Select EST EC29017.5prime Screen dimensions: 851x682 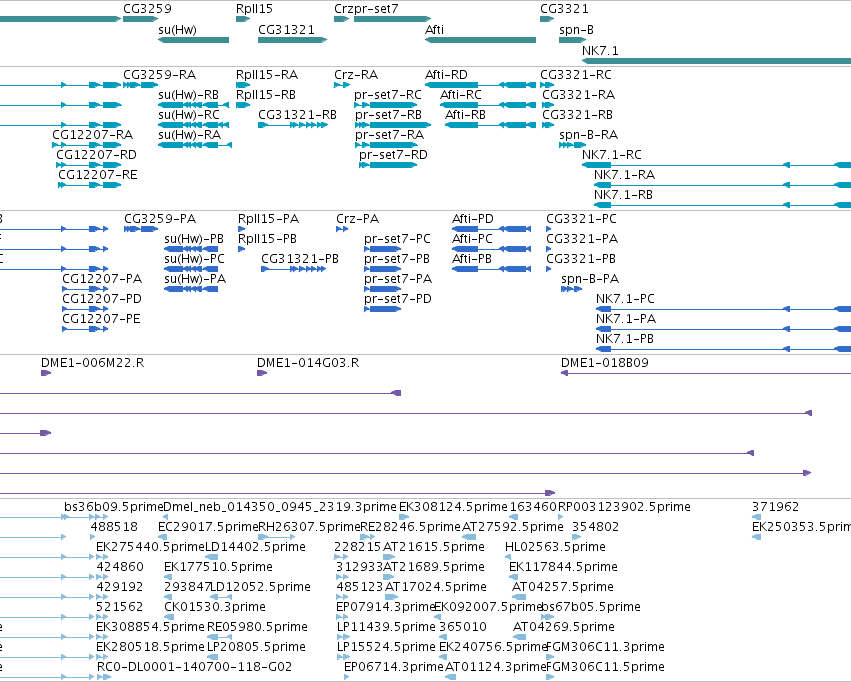pos(163,537)
